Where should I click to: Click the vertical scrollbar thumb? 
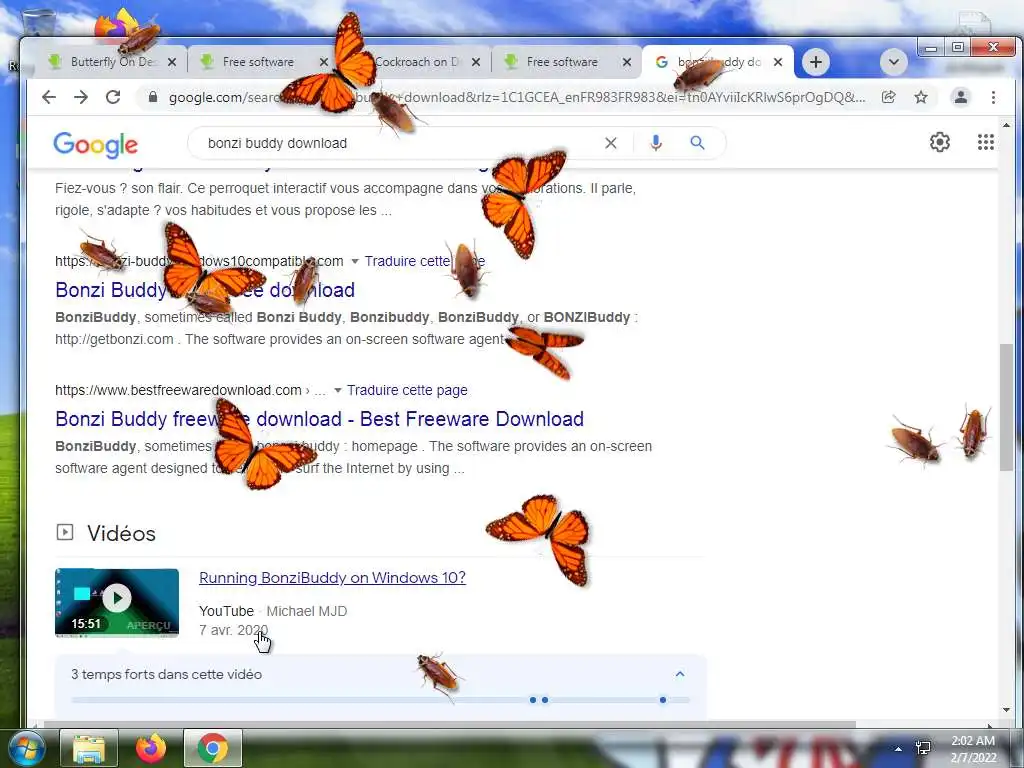tap(1006, 408)
